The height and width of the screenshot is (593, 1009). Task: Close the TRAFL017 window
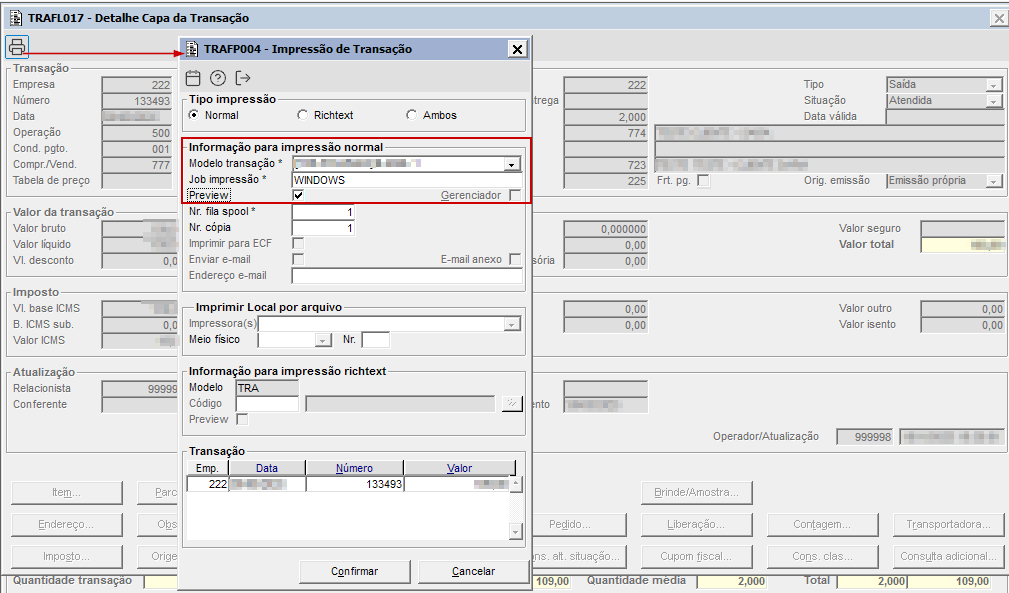[999, 18]
